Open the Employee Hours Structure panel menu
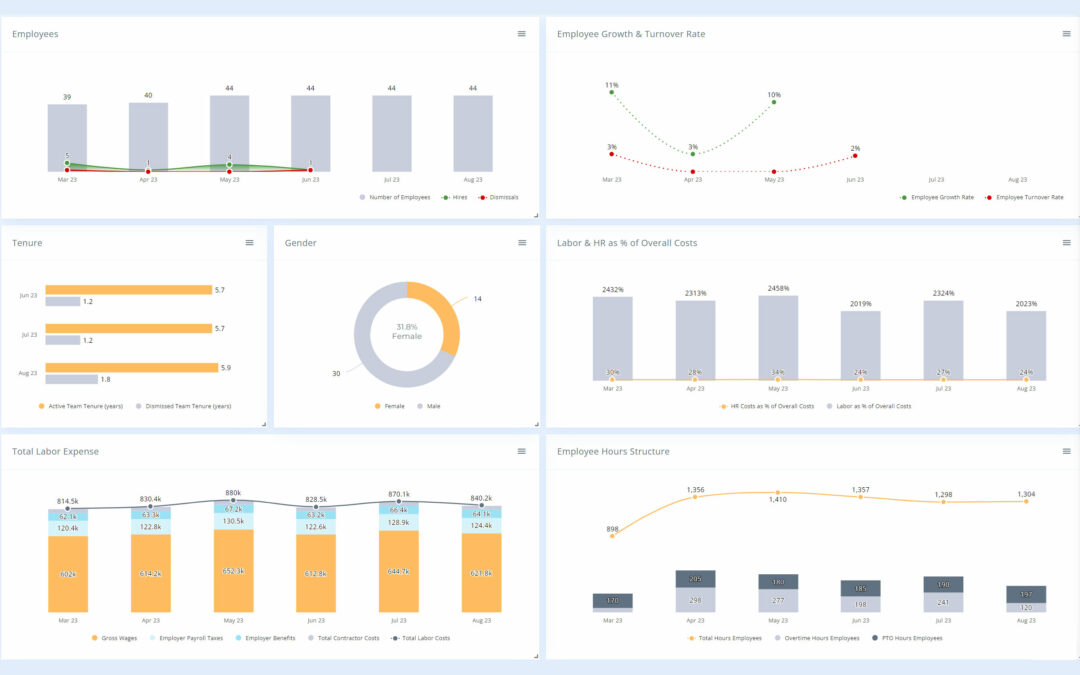 pyautogui.click(x=1066, y=451)
